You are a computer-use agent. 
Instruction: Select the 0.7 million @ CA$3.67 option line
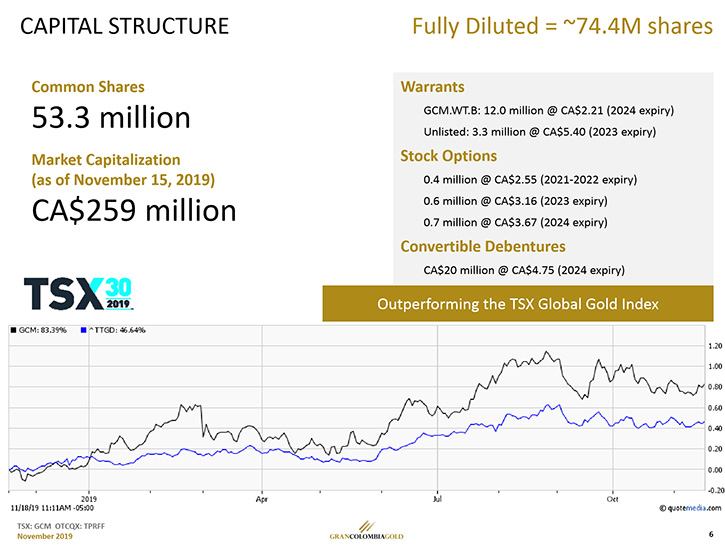(516, 222)
